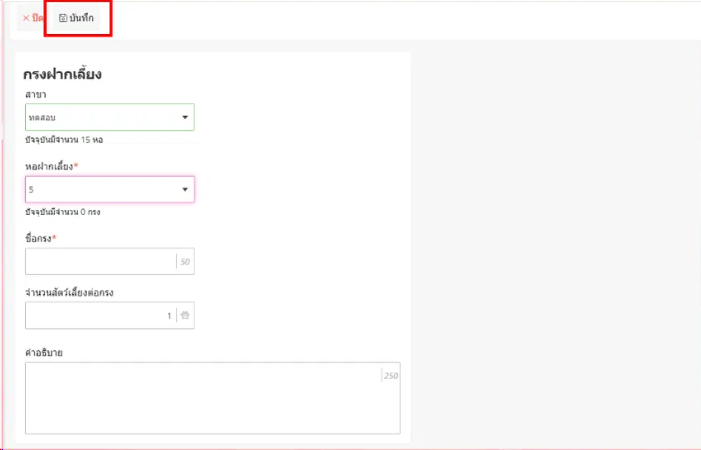Click the 50 character counter in ชื่อกรง
Screen dimensions: 701x450
tap(185, 262)
